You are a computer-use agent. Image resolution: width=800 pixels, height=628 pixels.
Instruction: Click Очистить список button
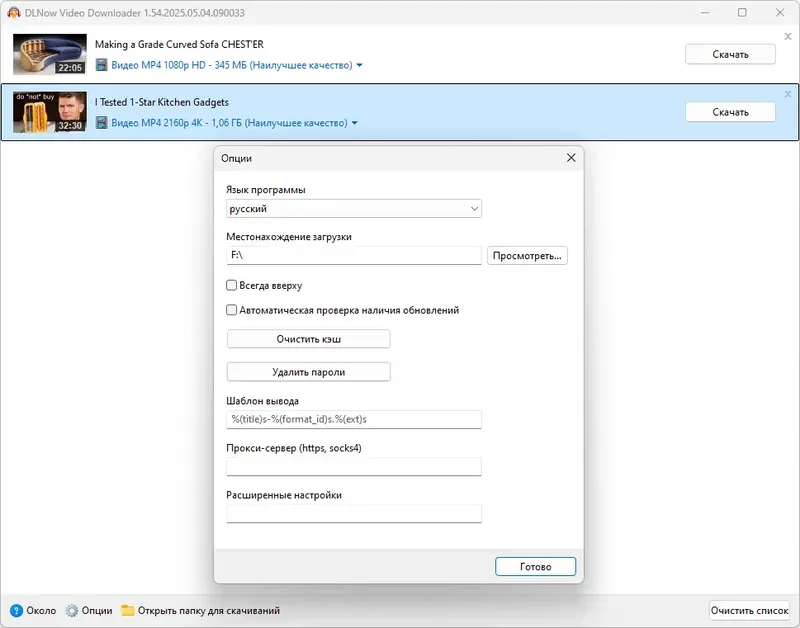(x=749, y=611)
